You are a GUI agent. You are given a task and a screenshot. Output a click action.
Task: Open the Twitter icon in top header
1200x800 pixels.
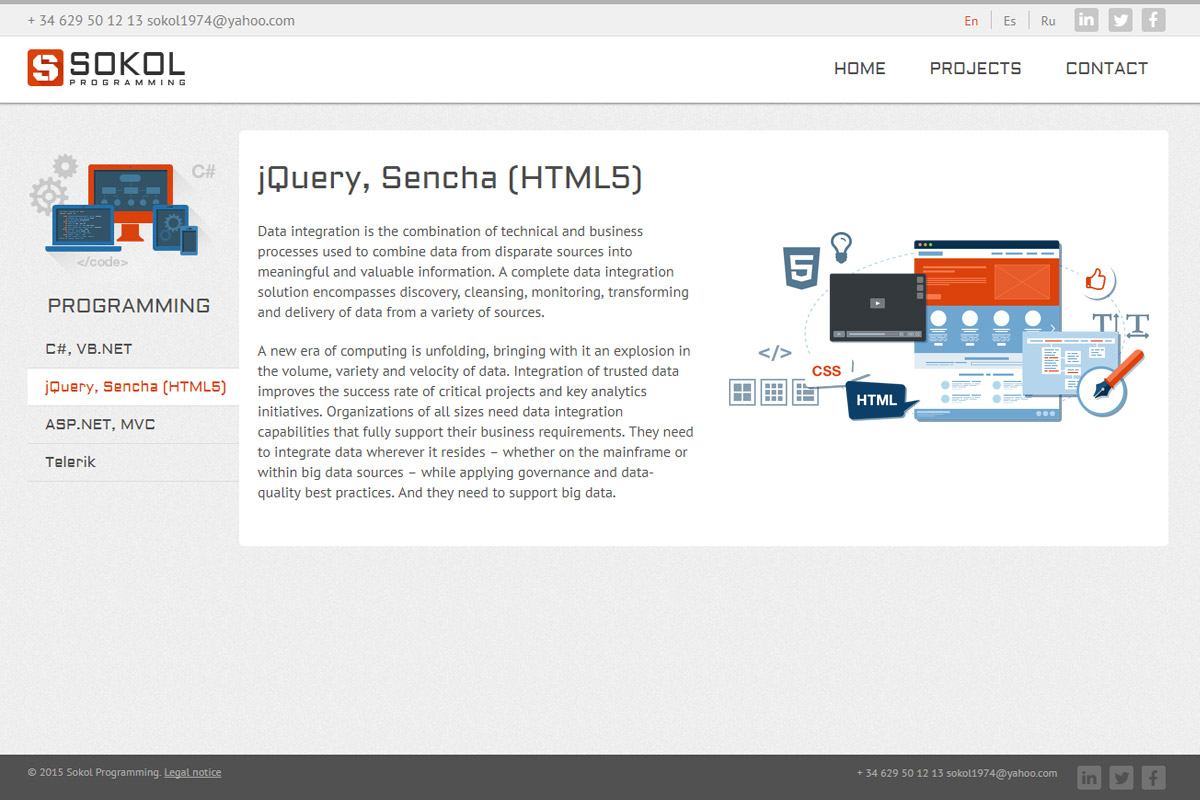[1120, 20]
